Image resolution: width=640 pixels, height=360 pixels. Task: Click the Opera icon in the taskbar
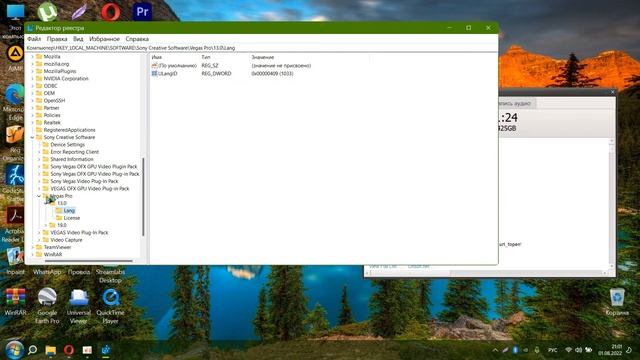coord(69,350)
